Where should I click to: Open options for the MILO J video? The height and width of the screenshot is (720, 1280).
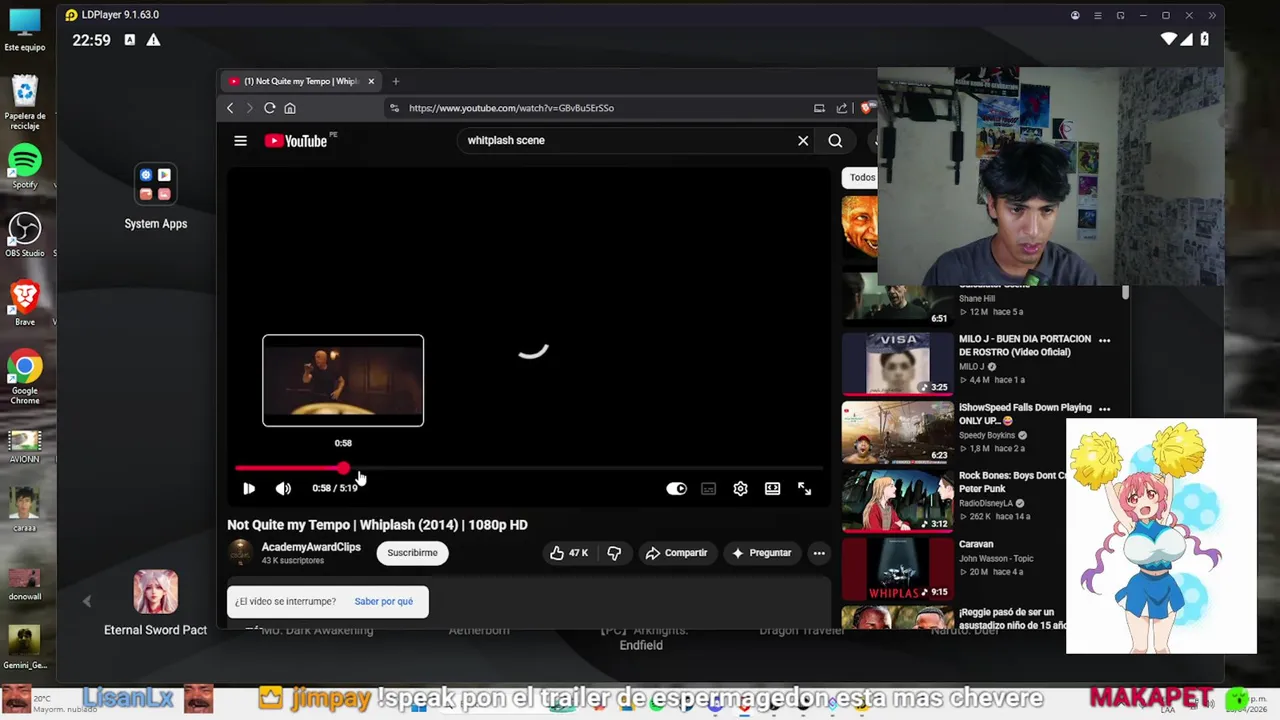click(1104, 341)
